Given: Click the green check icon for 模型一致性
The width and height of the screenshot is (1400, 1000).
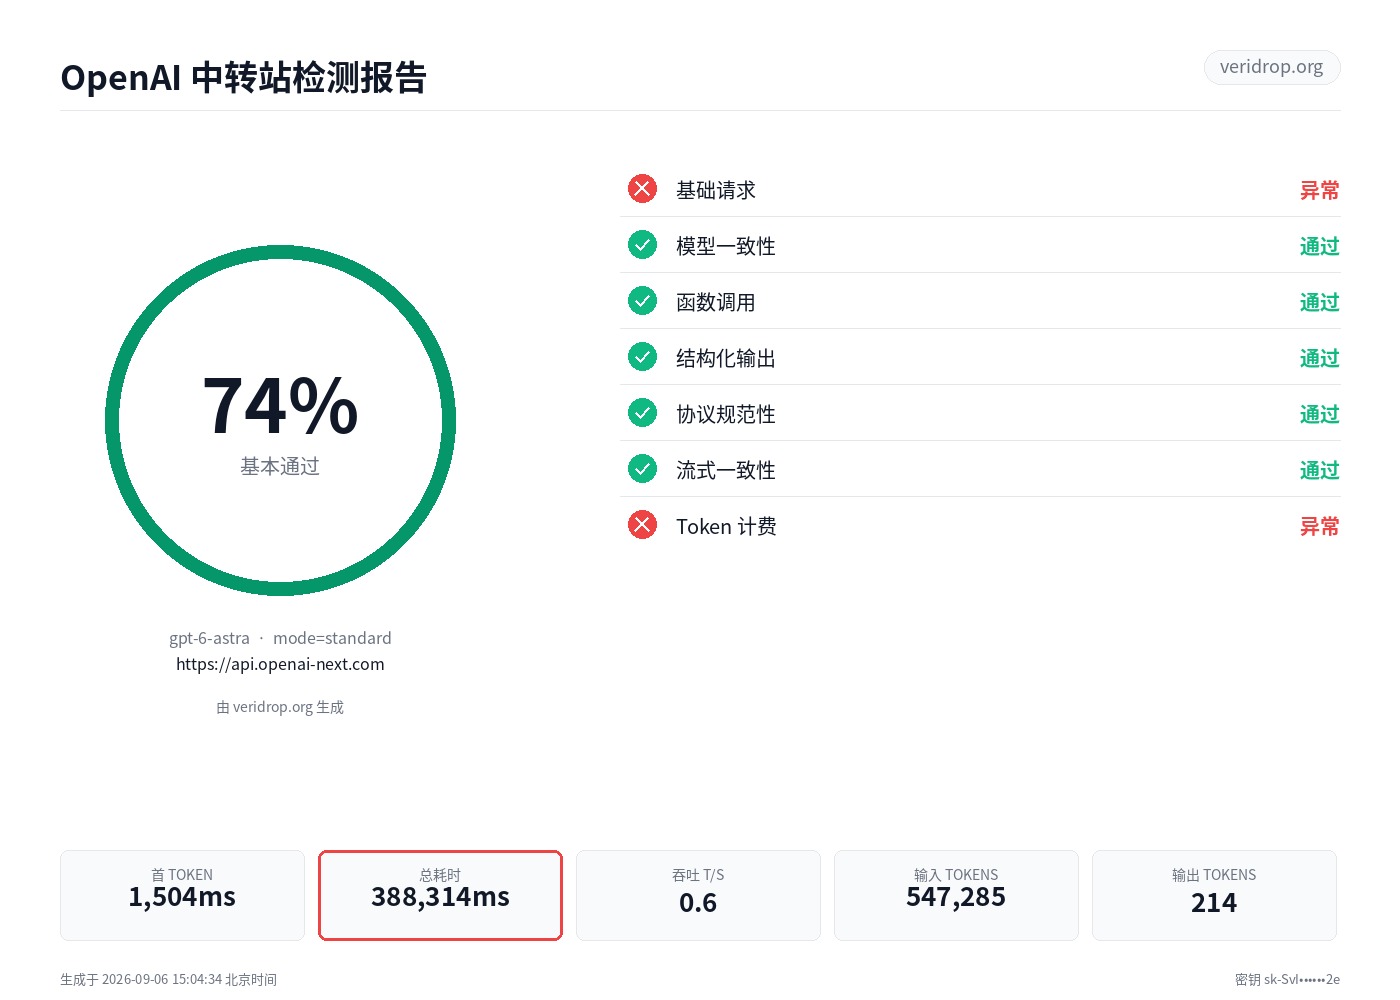Looking at the screenshot, I should [642, 245].
